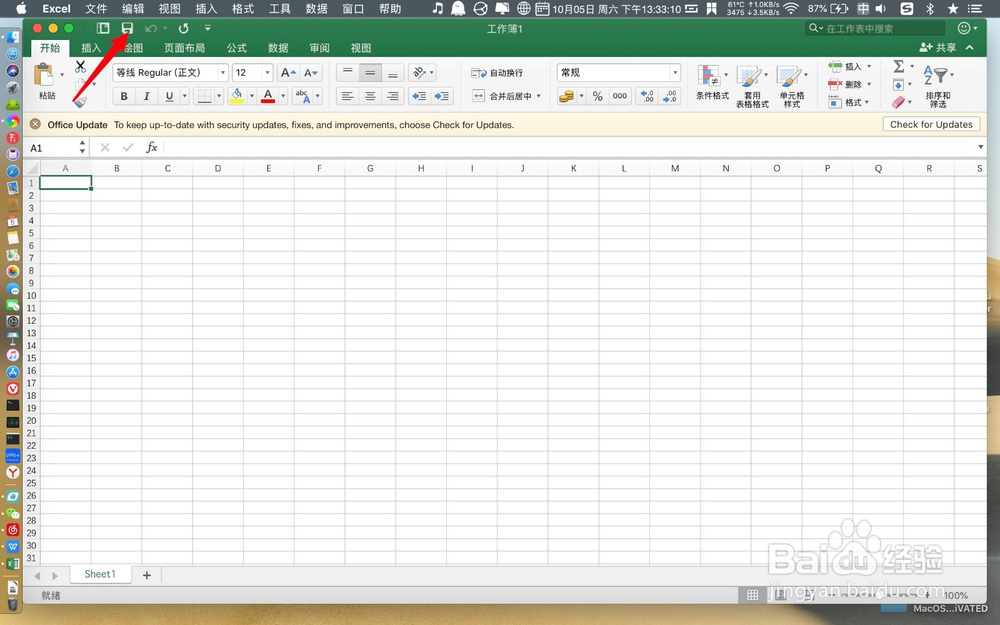
Task: Align text right
Action: pos(393,96)
